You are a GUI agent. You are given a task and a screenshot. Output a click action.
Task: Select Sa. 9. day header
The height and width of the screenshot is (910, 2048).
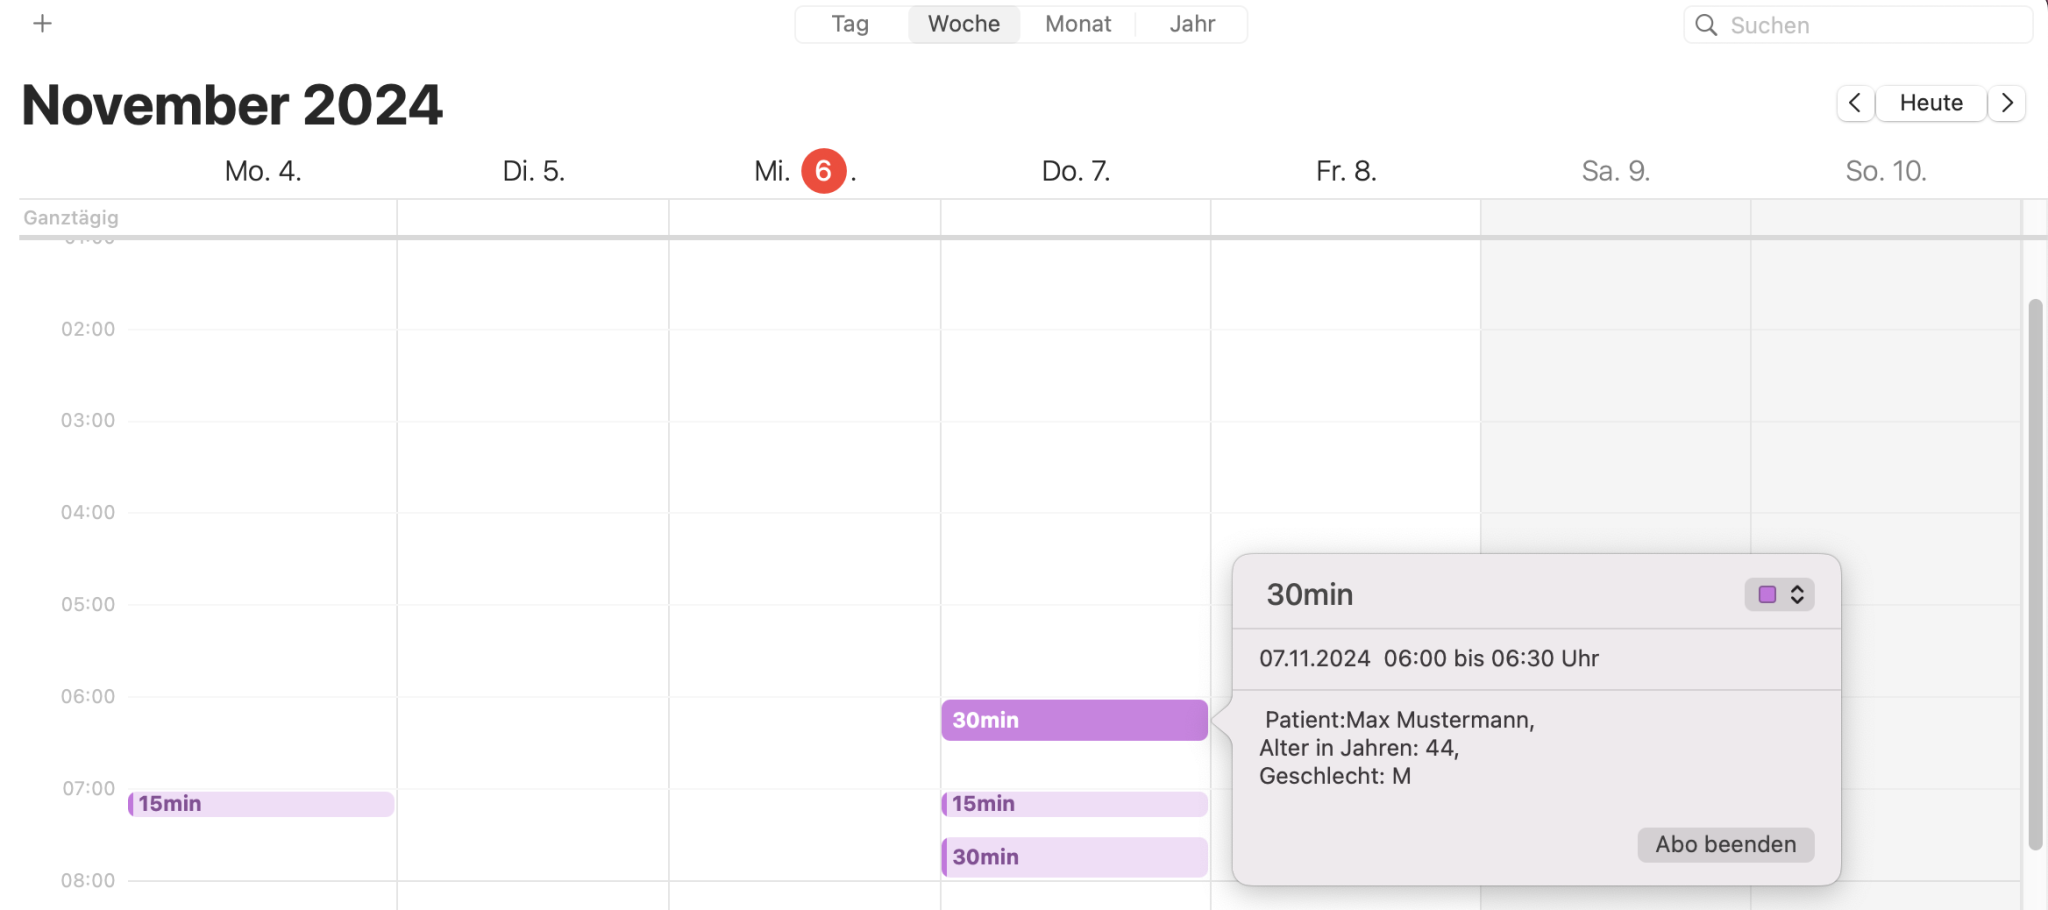(x=1616, y=171)
